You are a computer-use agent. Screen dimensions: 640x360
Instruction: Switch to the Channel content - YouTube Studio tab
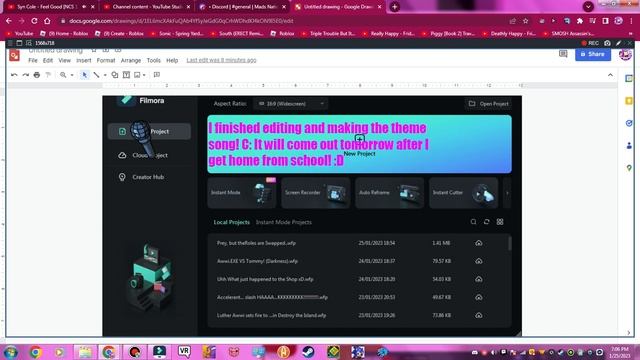coord(147,7)
